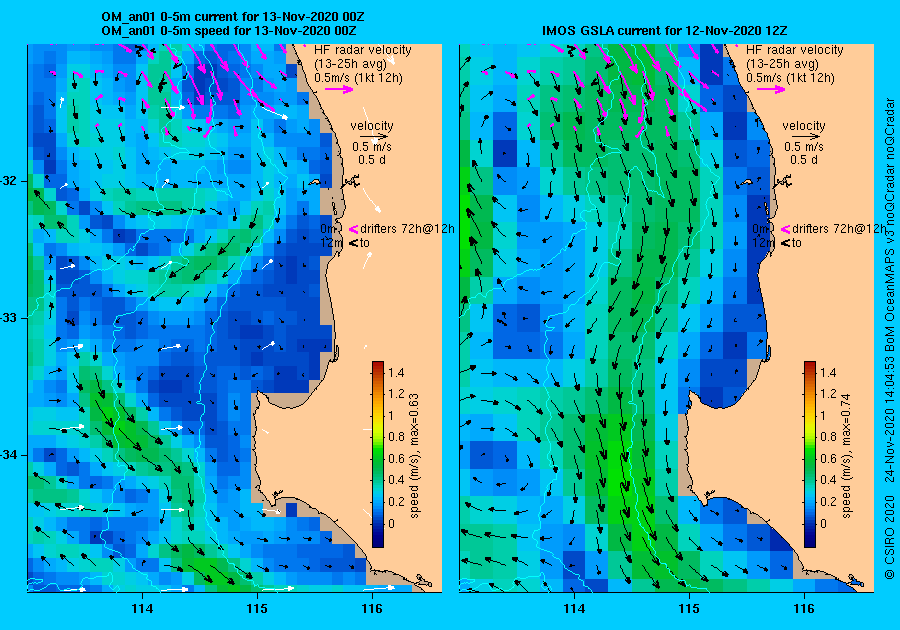Click title 'OM_an01 0-5m current for 13-Nov-2020 00Z'

(232, 17)
